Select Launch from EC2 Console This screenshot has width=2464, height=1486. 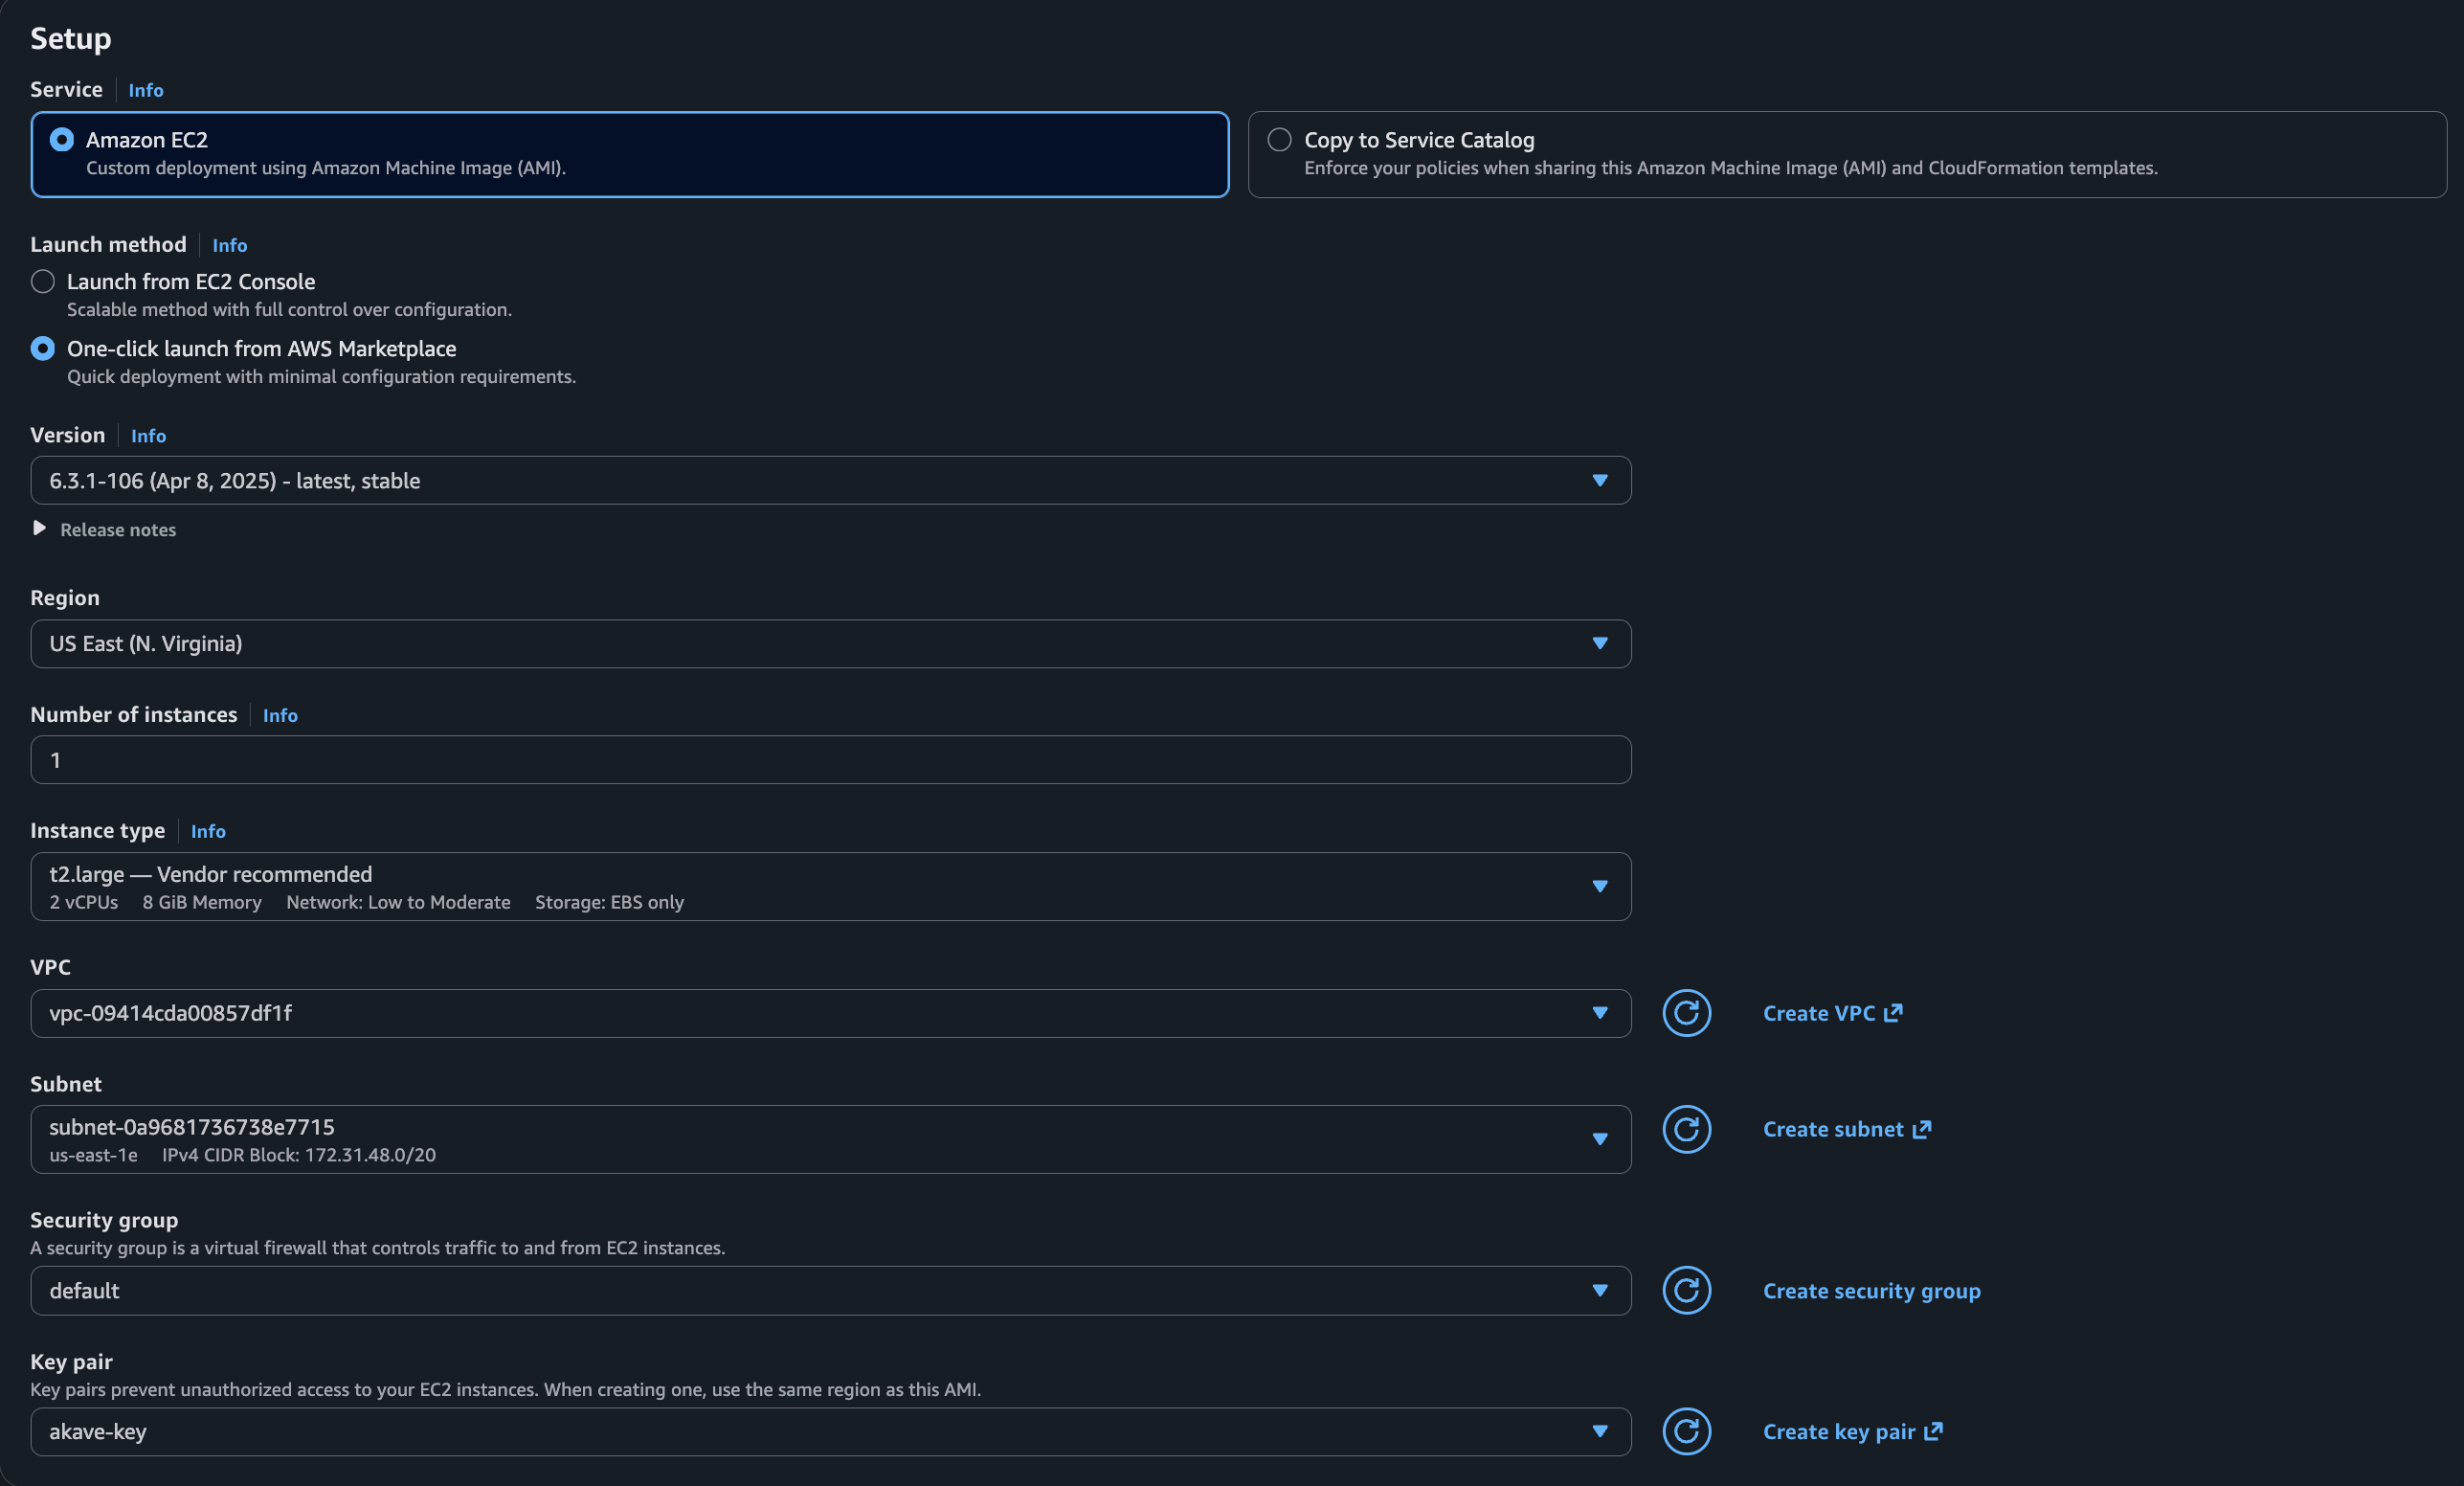click(x=43, y=282)
